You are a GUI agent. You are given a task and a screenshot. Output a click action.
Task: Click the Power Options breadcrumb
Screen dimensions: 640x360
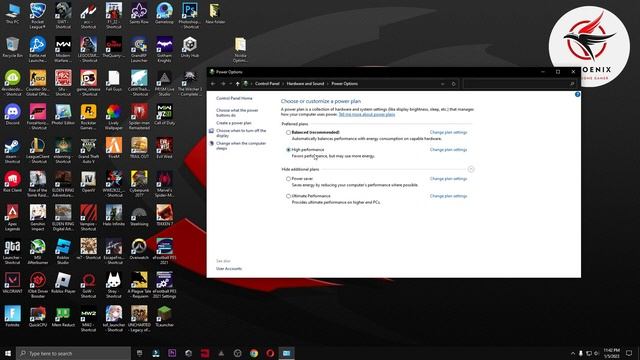click(x=344, y=84)
